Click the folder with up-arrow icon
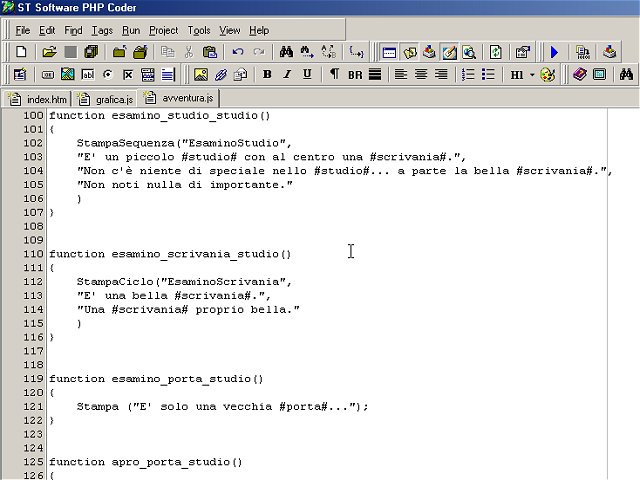The image size is (640, 480). 119,52
